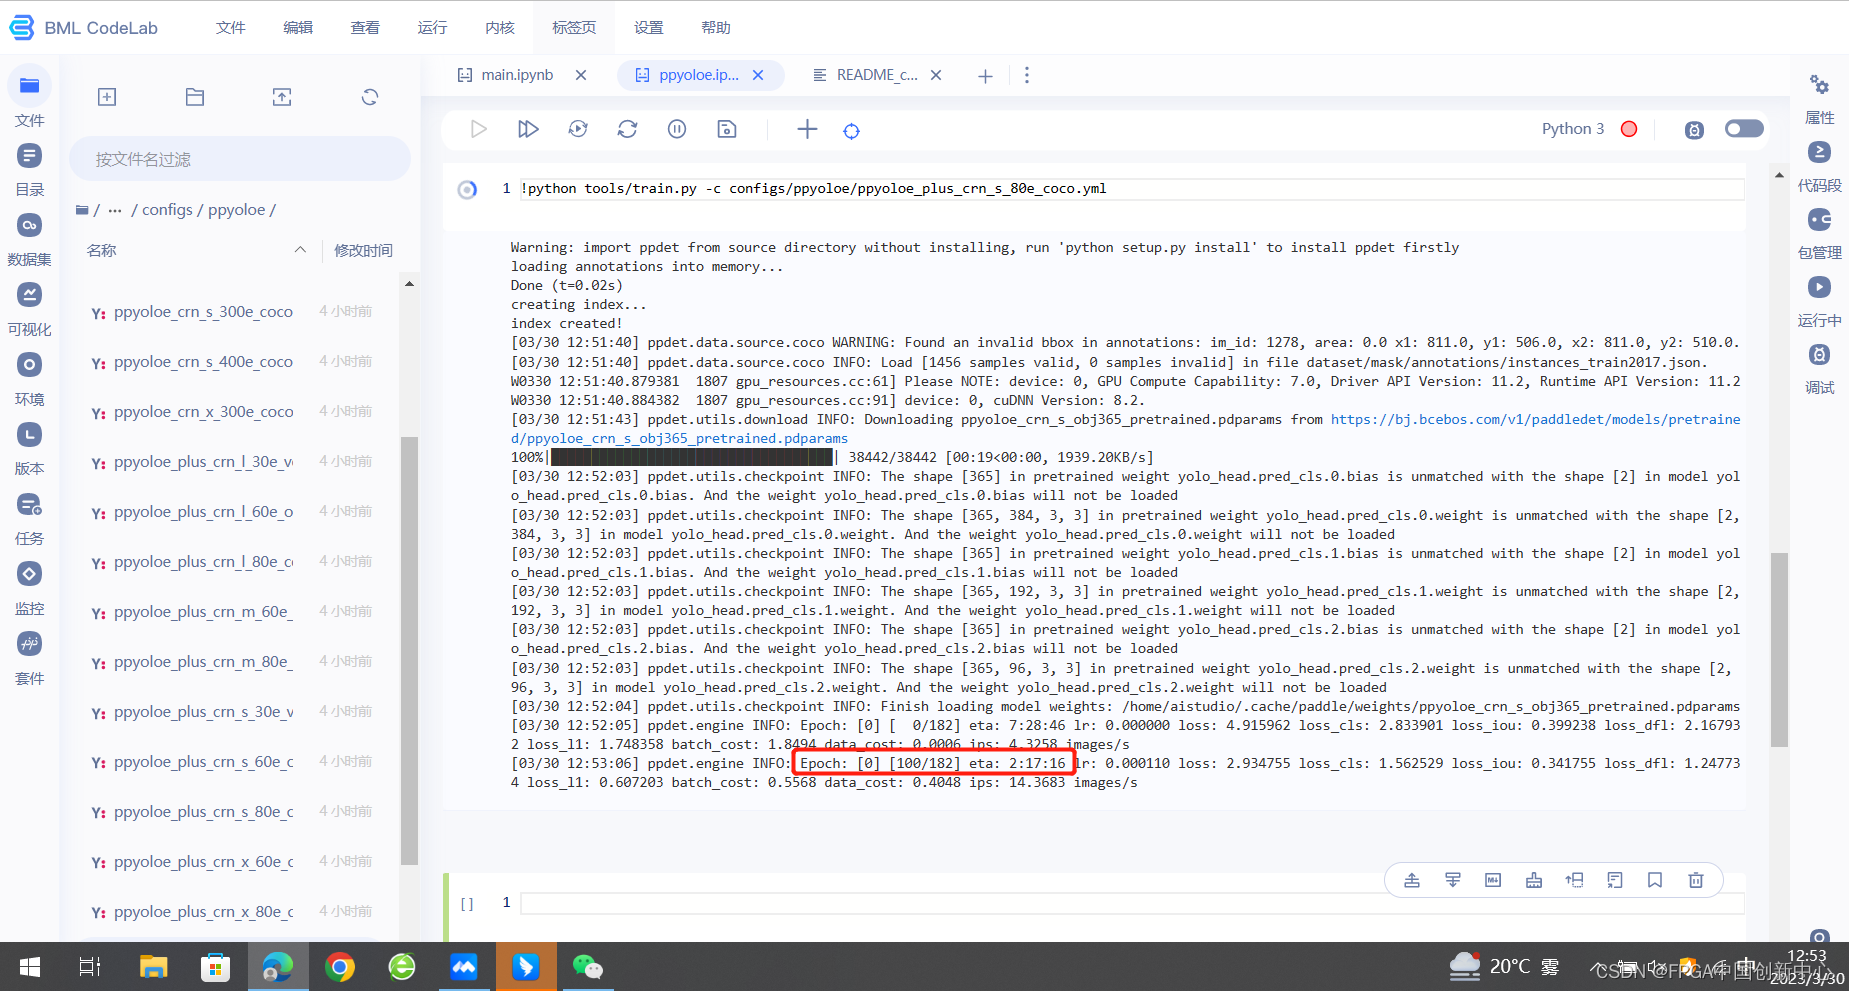Screen dimensions: 1849x991
Task: Open ppyoloe_crn_s_300e_coco file
Action: click(x=203, y=312)
